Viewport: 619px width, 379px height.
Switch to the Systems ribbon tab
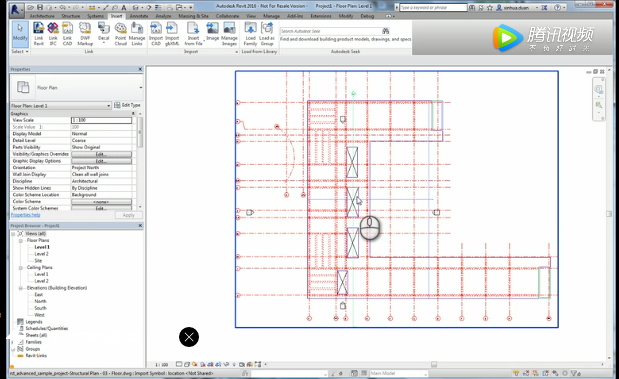click(x=95, y=16)
